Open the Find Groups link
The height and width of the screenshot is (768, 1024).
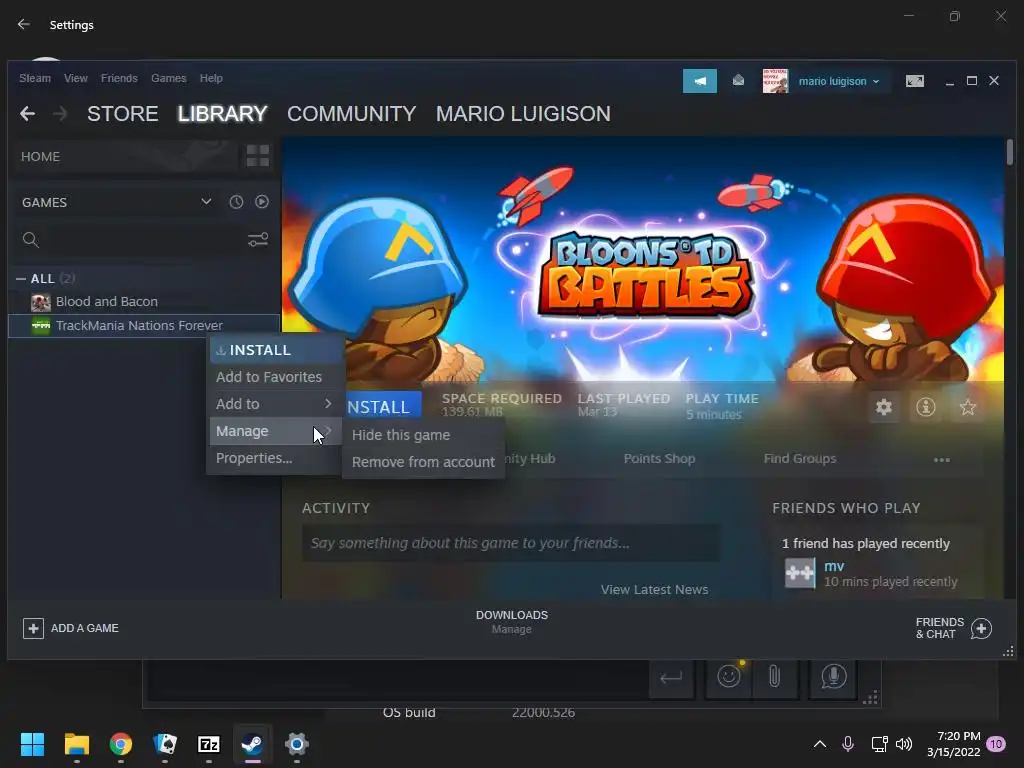click(799, 458)
